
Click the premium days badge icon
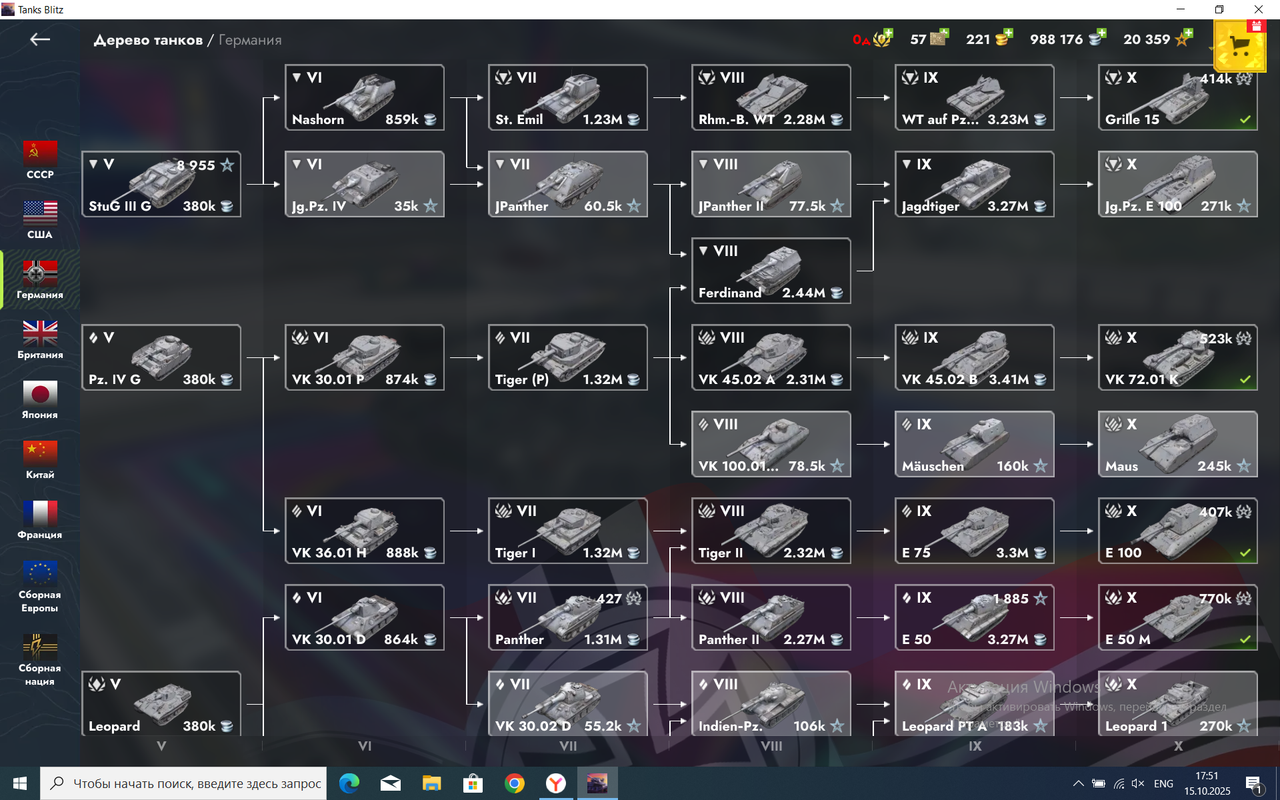pos(883,38)
